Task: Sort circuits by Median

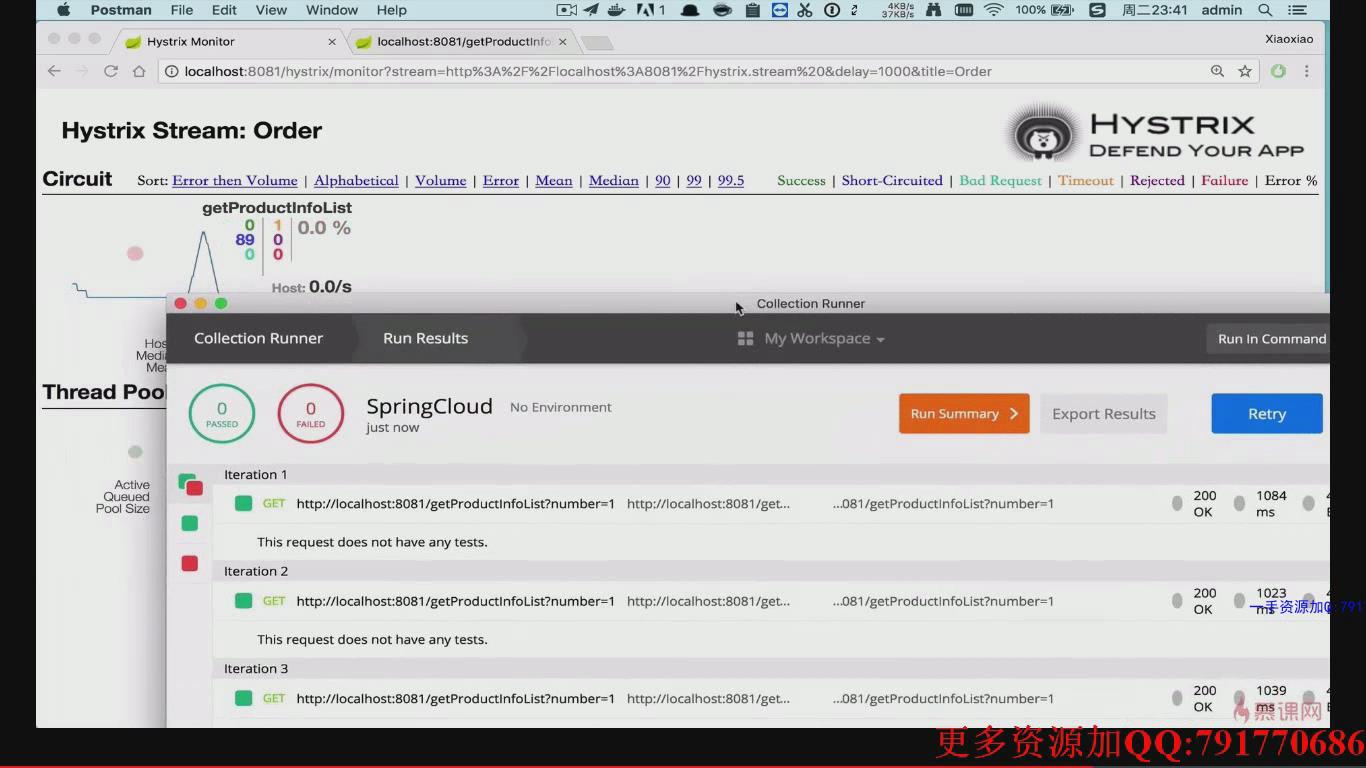Action: click(x=614, y=181)
